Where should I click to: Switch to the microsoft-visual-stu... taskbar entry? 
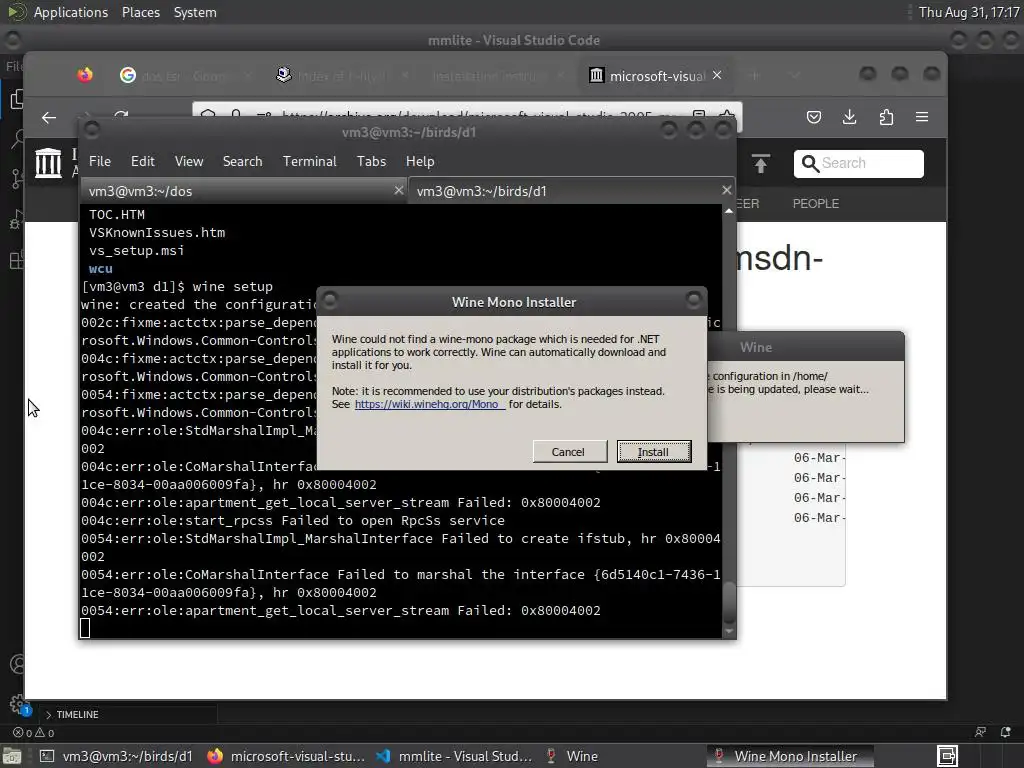(286, 756)
